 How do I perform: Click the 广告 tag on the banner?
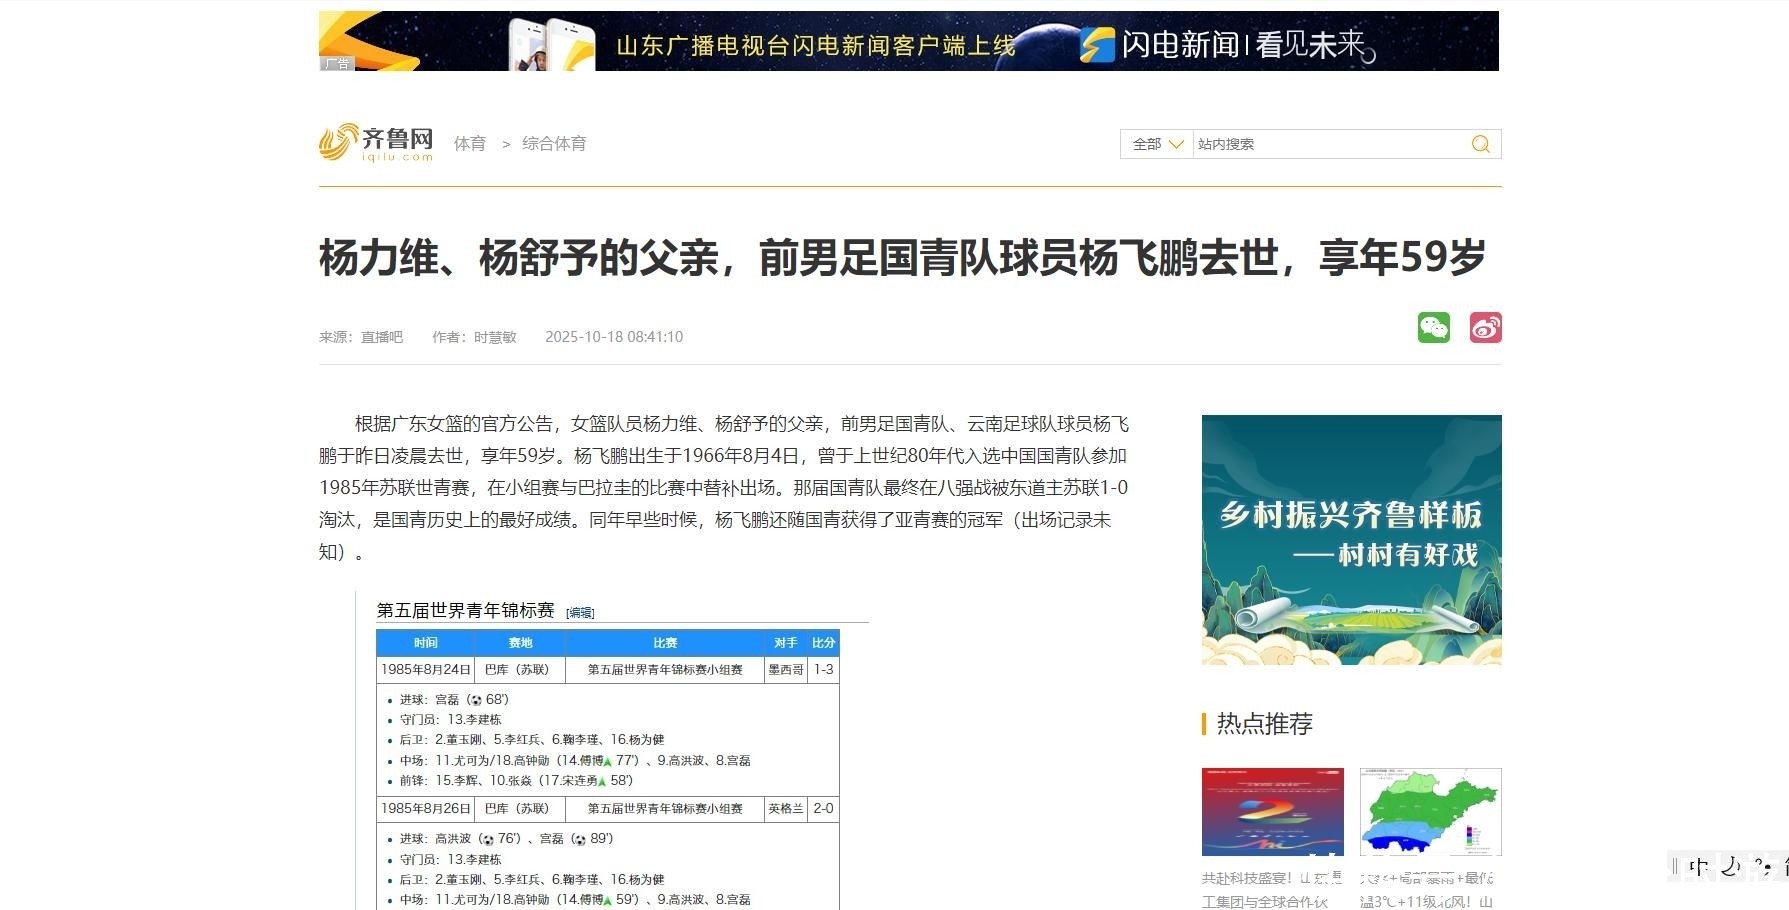[337, 63]
